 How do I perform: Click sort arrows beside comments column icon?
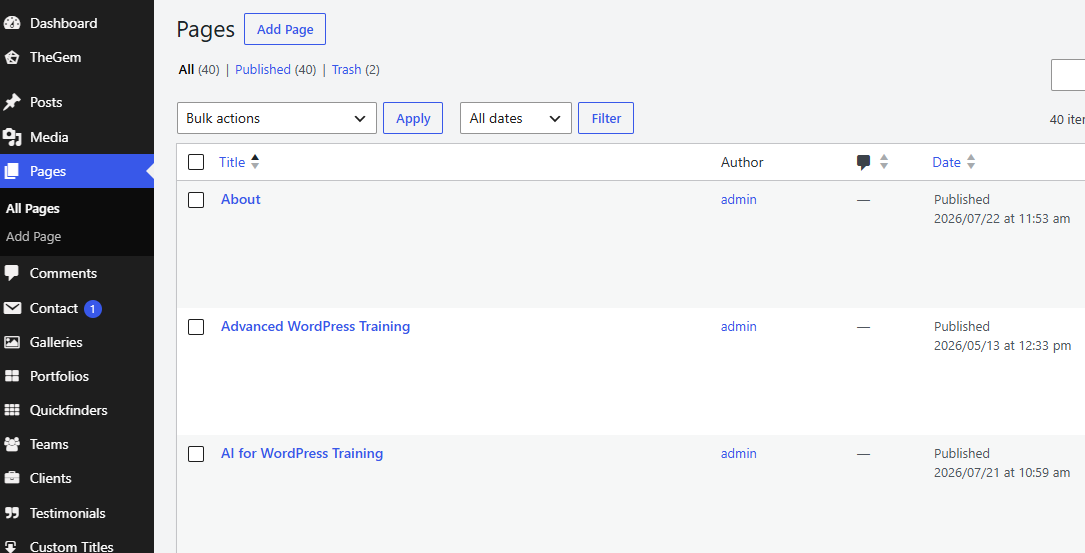click(x=884, y=162)
